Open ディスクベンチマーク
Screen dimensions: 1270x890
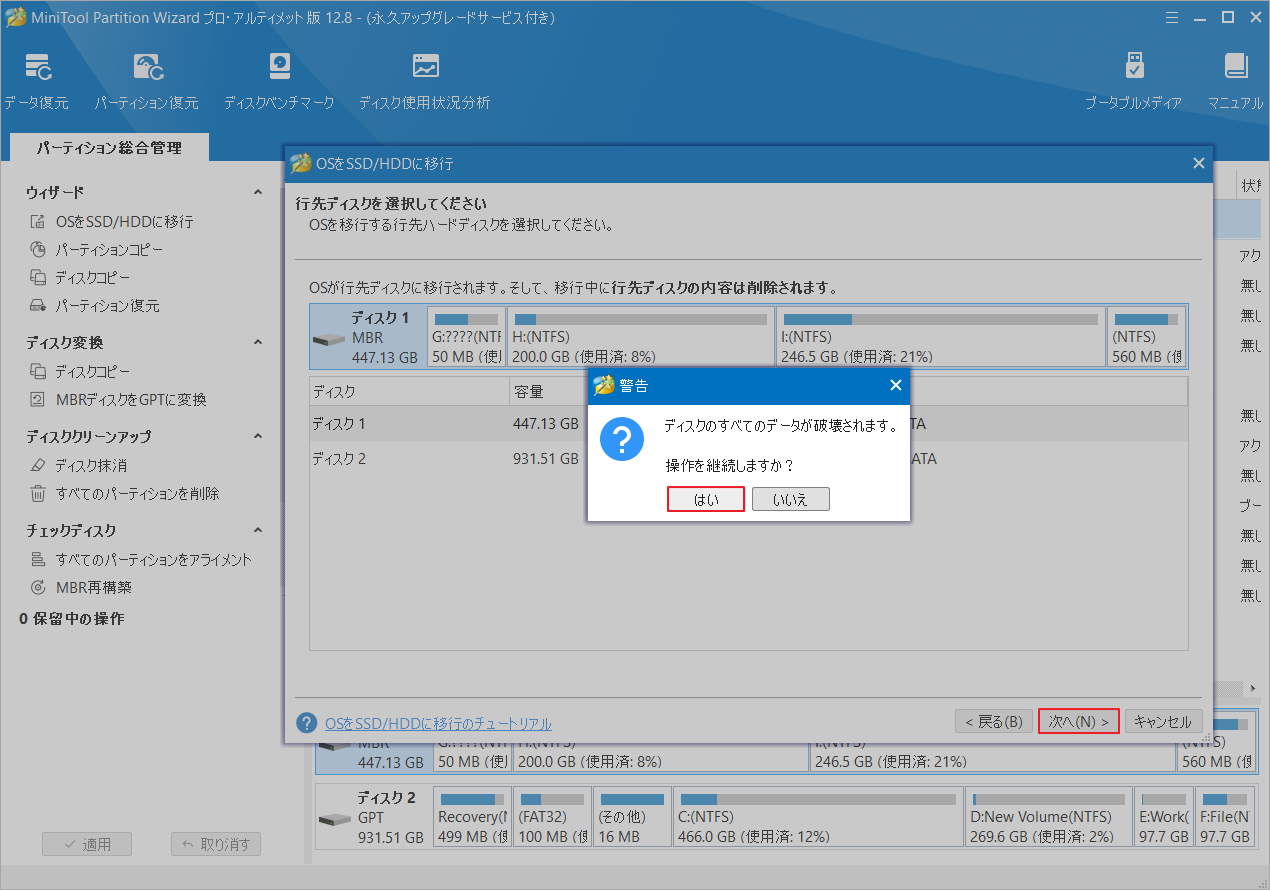pyautogui.click(x=279, y=82)
